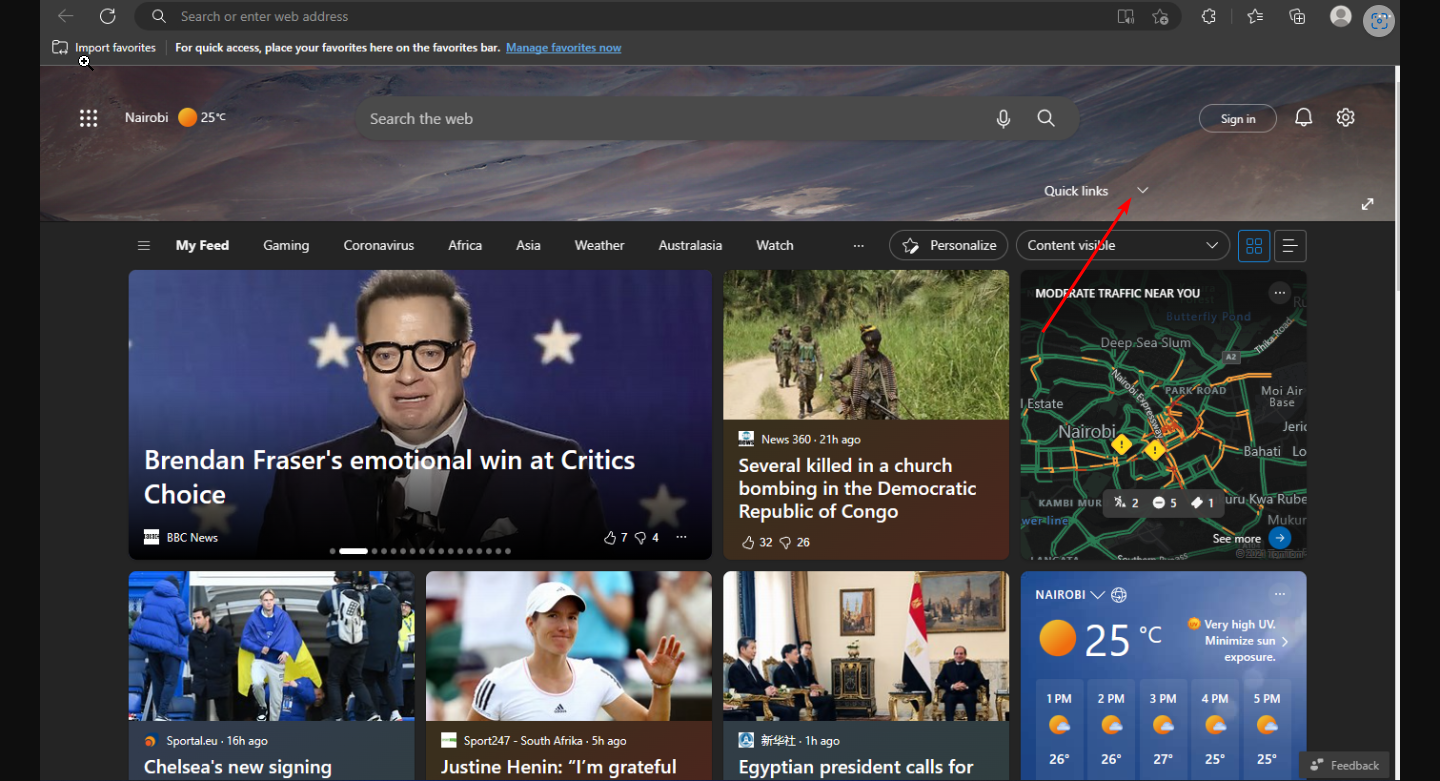
Task: Click the Personalize button
Action: [949, 246]
